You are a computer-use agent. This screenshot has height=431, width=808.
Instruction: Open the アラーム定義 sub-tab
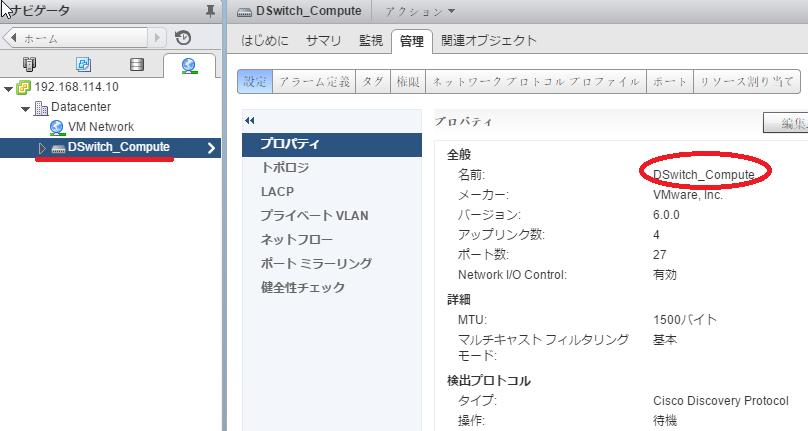click(x=314, y=81)
